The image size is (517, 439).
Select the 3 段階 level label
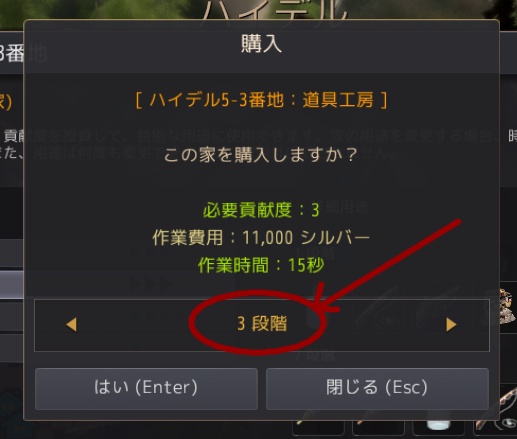click(x=262, y=324)
